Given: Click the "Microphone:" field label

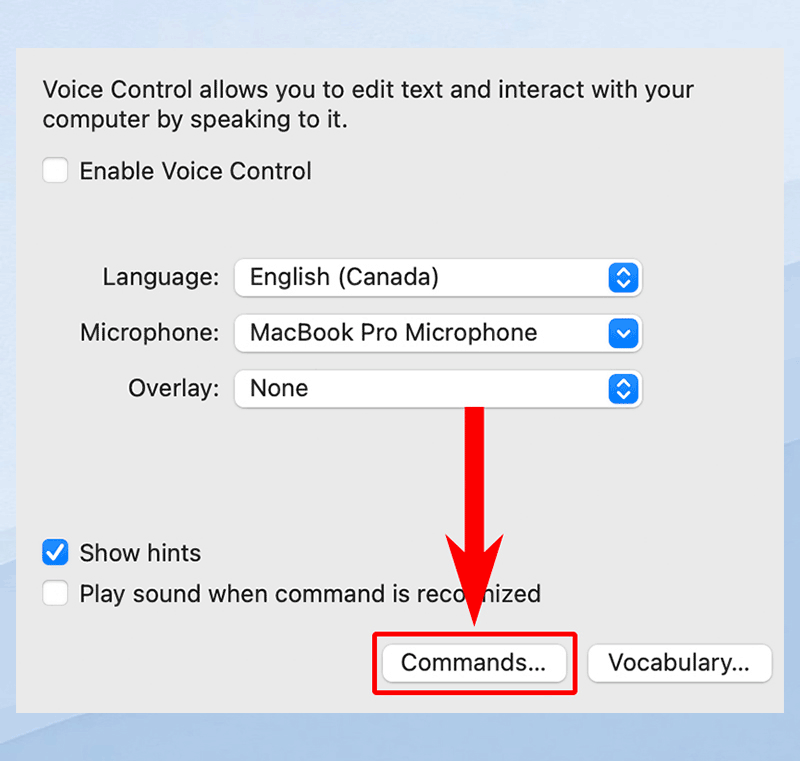Looking at the screenshot, I should [150, 333].
